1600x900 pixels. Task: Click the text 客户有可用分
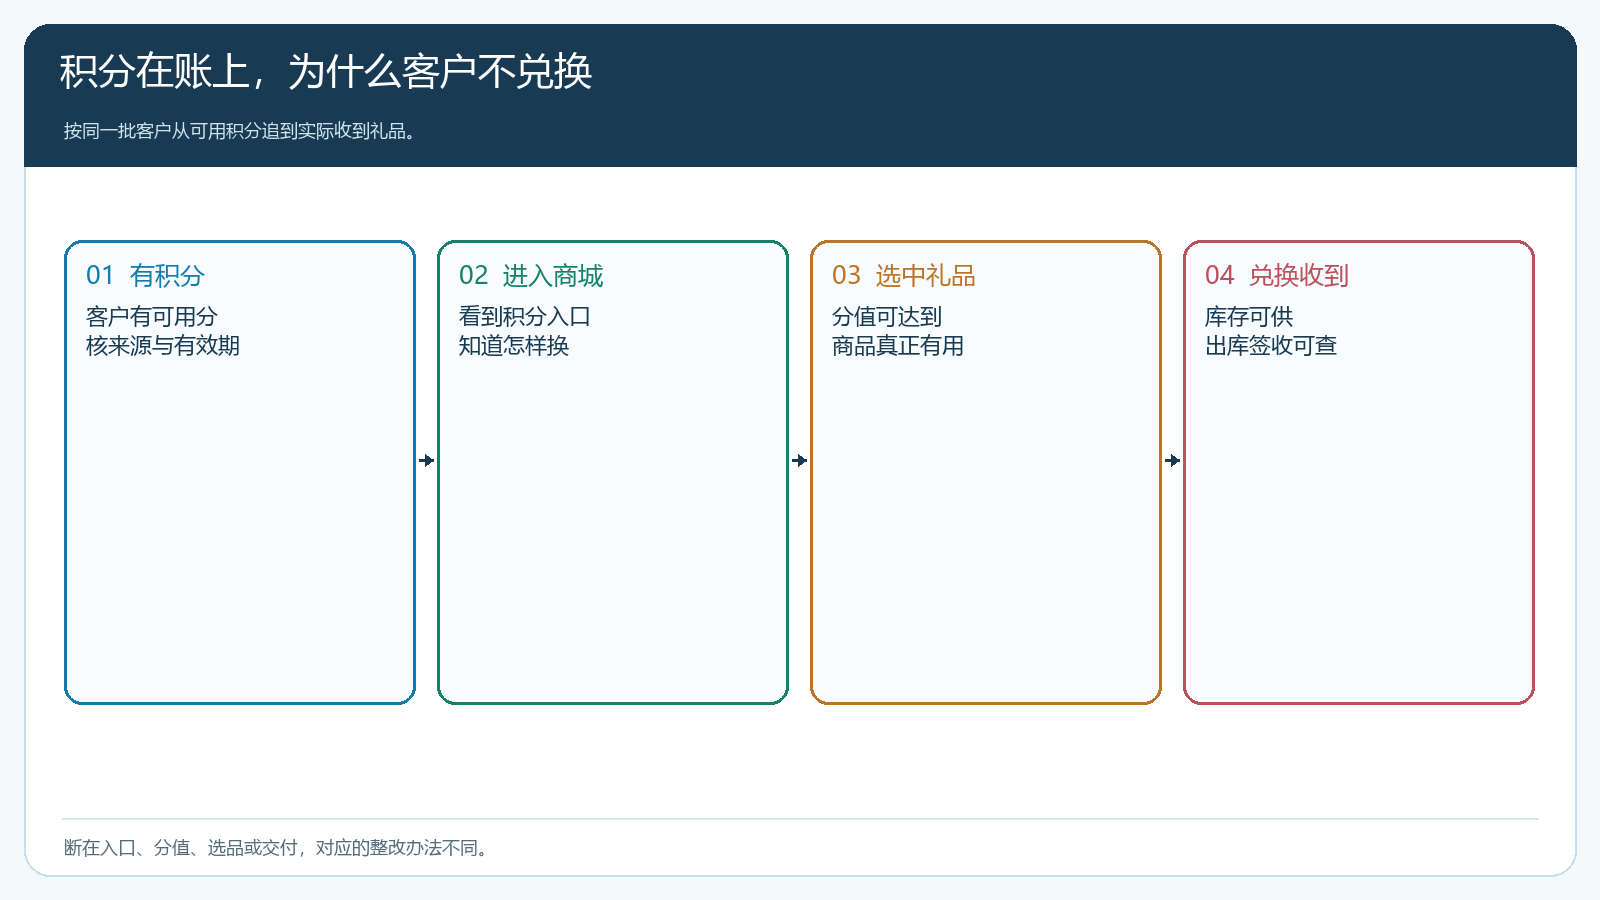click(152, 317)
